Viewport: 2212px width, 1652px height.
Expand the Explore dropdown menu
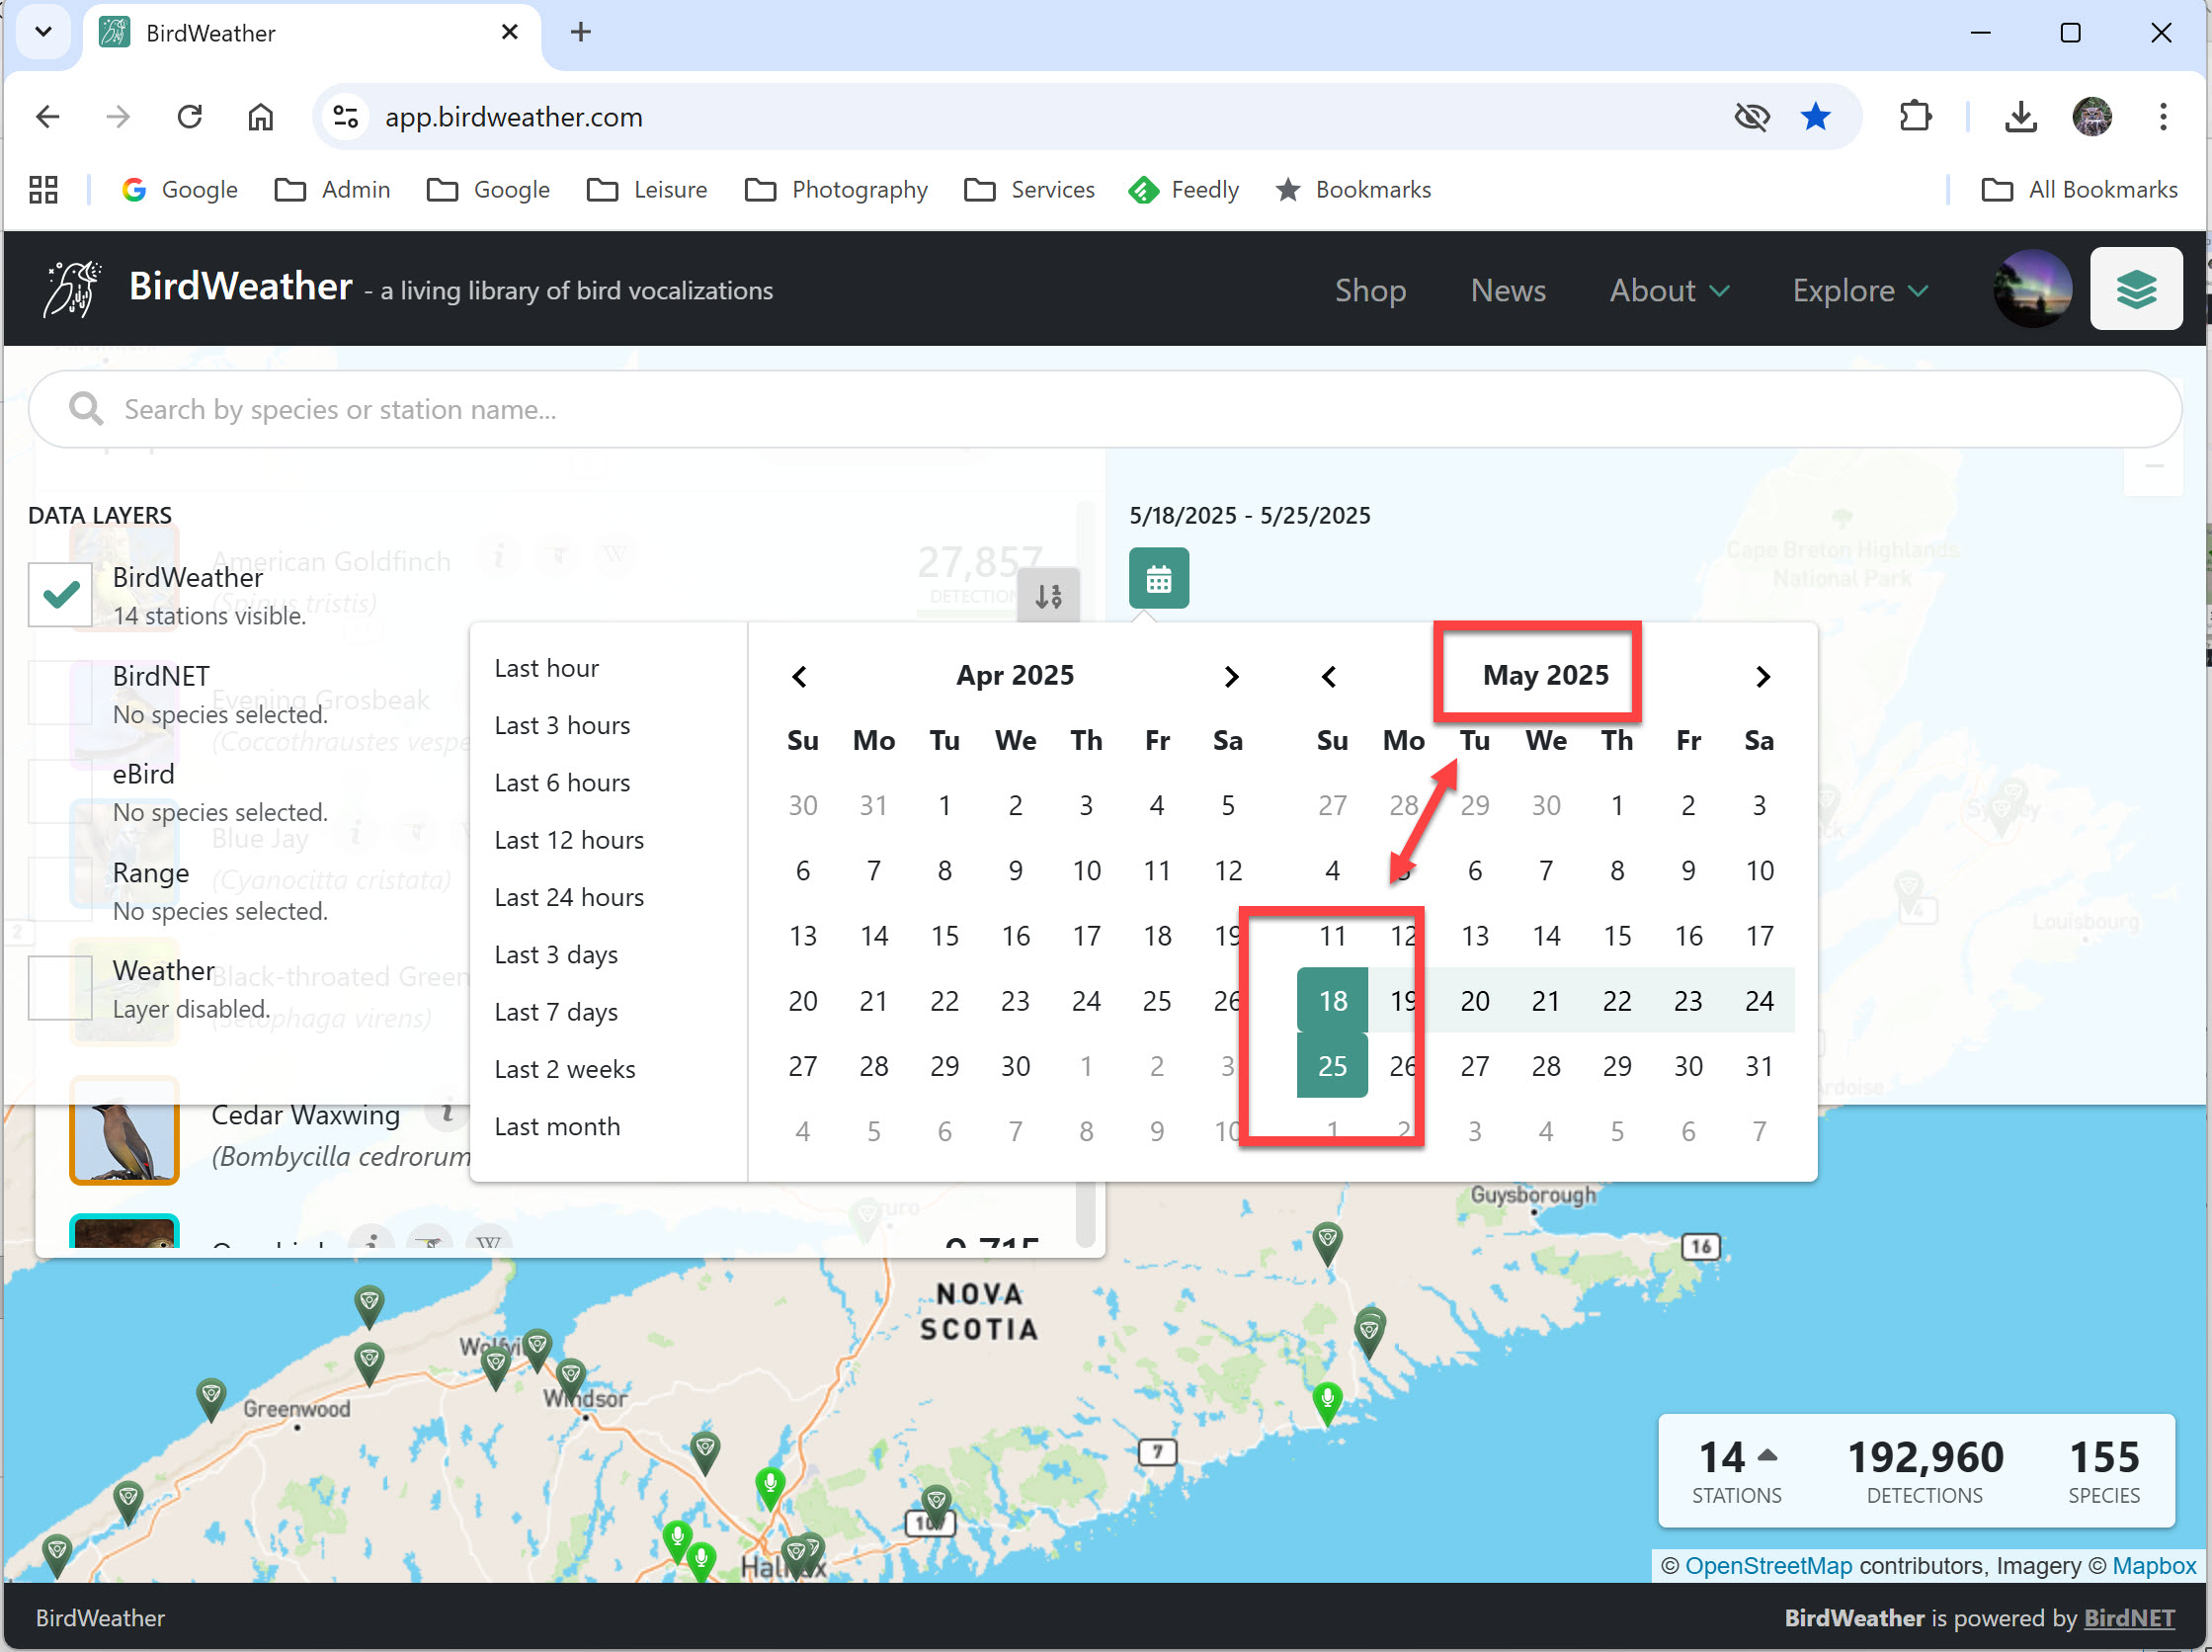tap(1859, 291)
